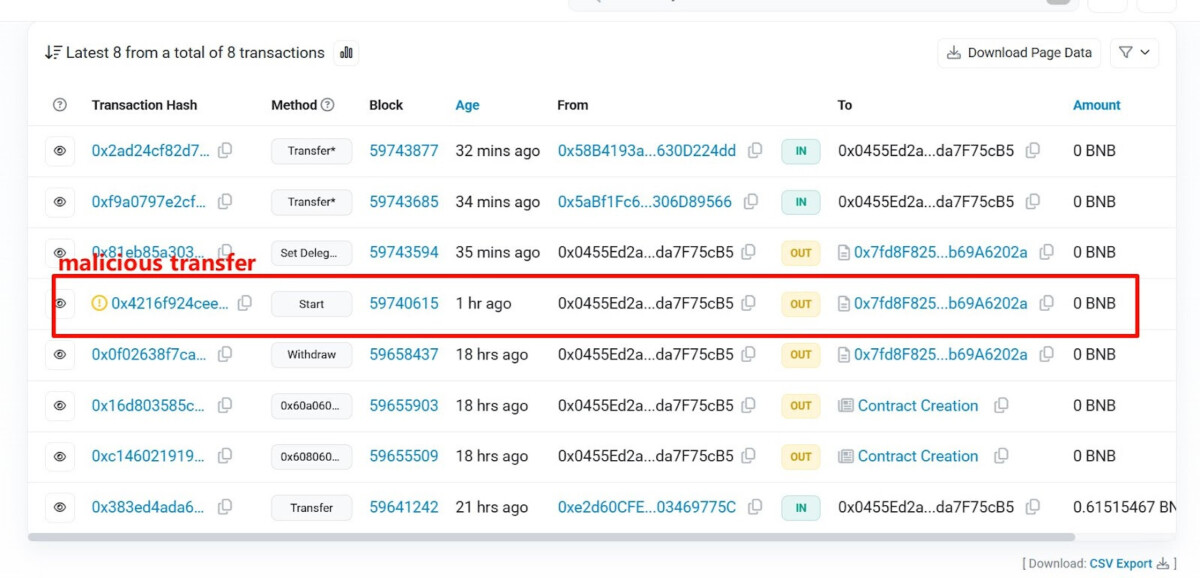The width and height of the screenshot is (1200, 578).
Task: Click Amount column header
Action: (1097, 105)
